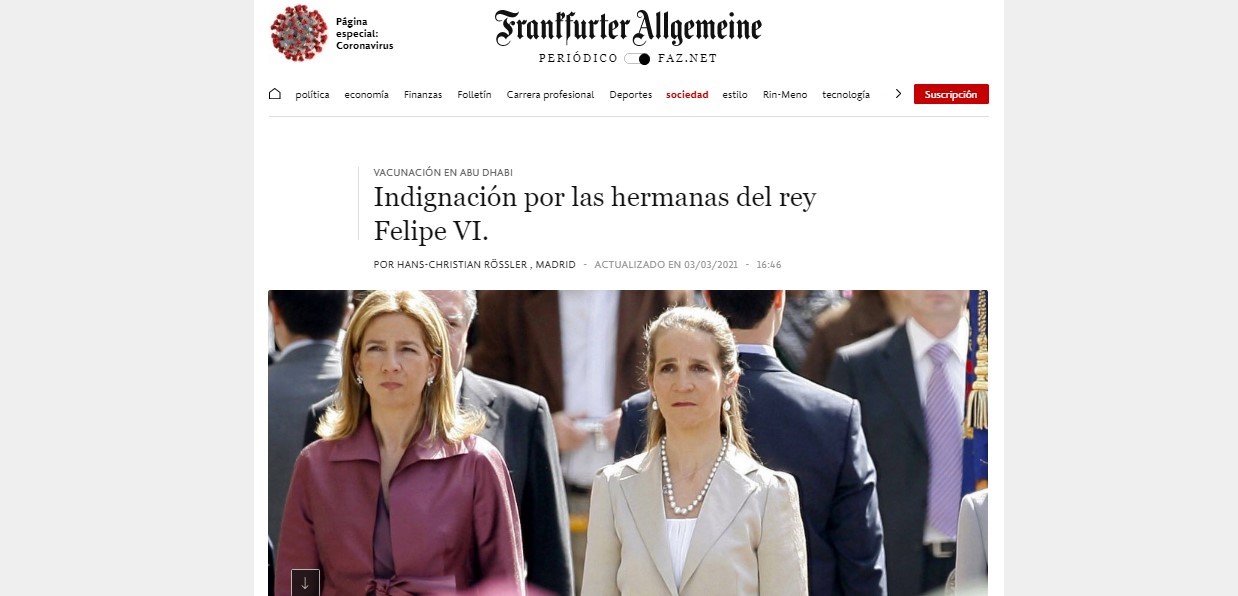The width and height of the screenshot is (1238, 596).
Task: Open the Folletín section
Action: pos(474,95)
